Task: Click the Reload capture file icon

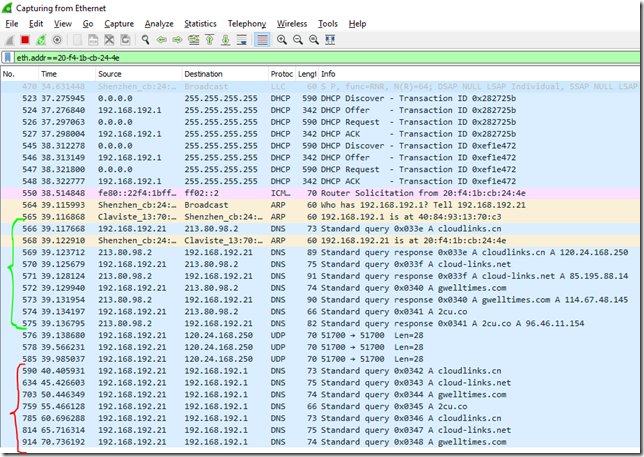Action: click(125, 40)
